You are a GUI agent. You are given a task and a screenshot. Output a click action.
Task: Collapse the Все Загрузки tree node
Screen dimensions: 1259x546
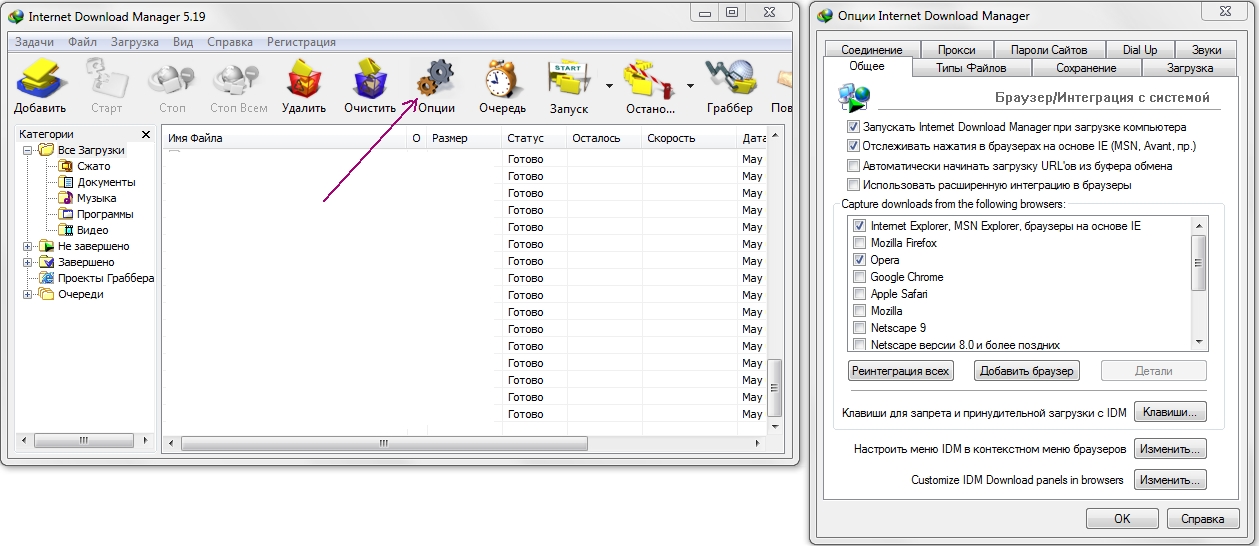point(28,150)
